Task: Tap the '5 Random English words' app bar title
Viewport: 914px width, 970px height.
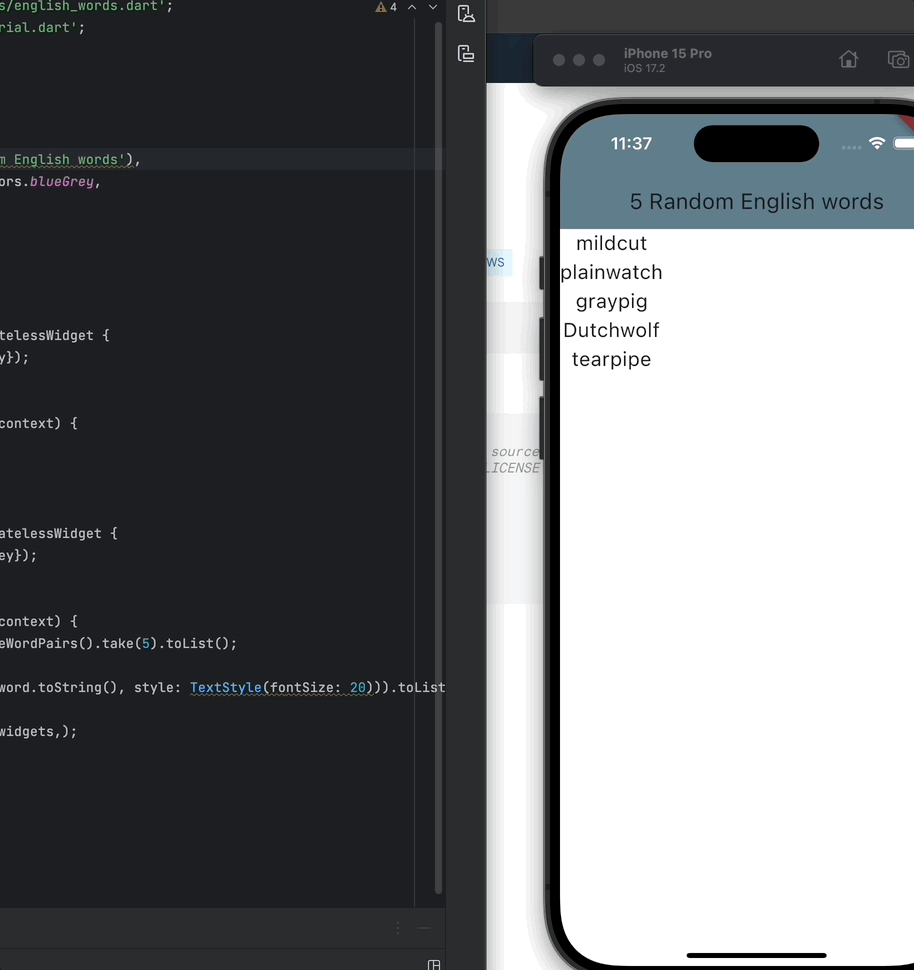Action: tap(756, 202)
